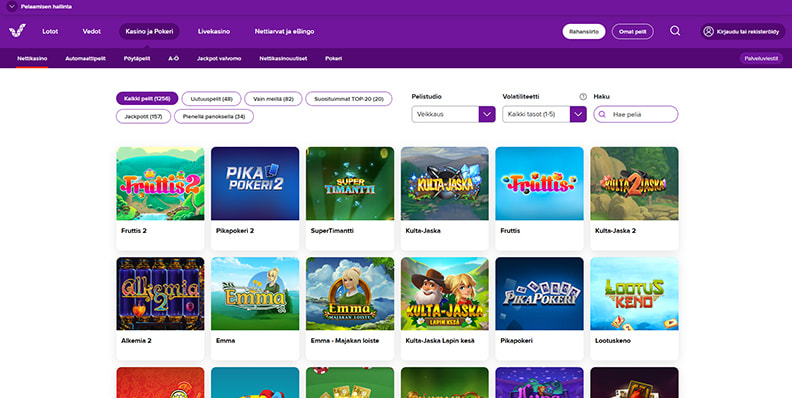Open Kulta-Jaska Lapin kesä thumbnail
Image resolution: width=792 pixels, height=398 pixels.
(x=444, y=294)
